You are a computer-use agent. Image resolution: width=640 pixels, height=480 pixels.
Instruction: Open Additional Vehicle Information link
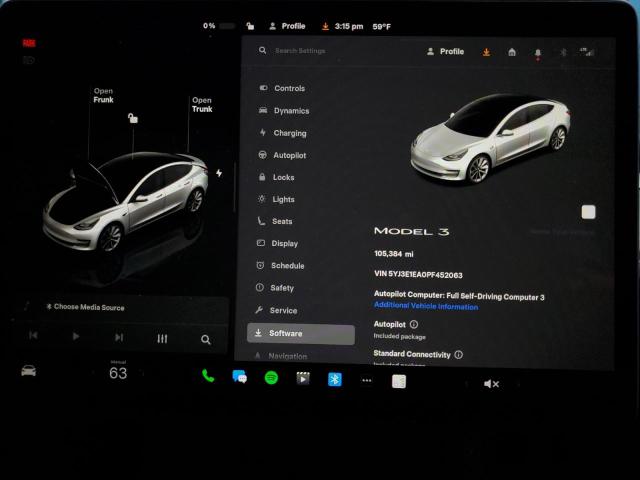coord(425,306)
